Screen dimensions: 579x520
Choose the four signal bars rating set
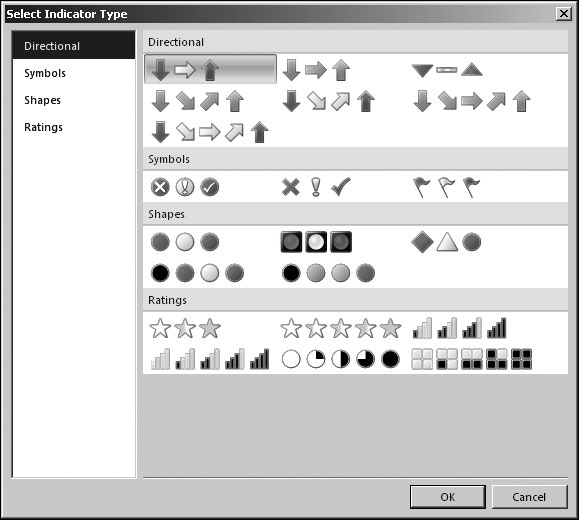click(459, 328)
